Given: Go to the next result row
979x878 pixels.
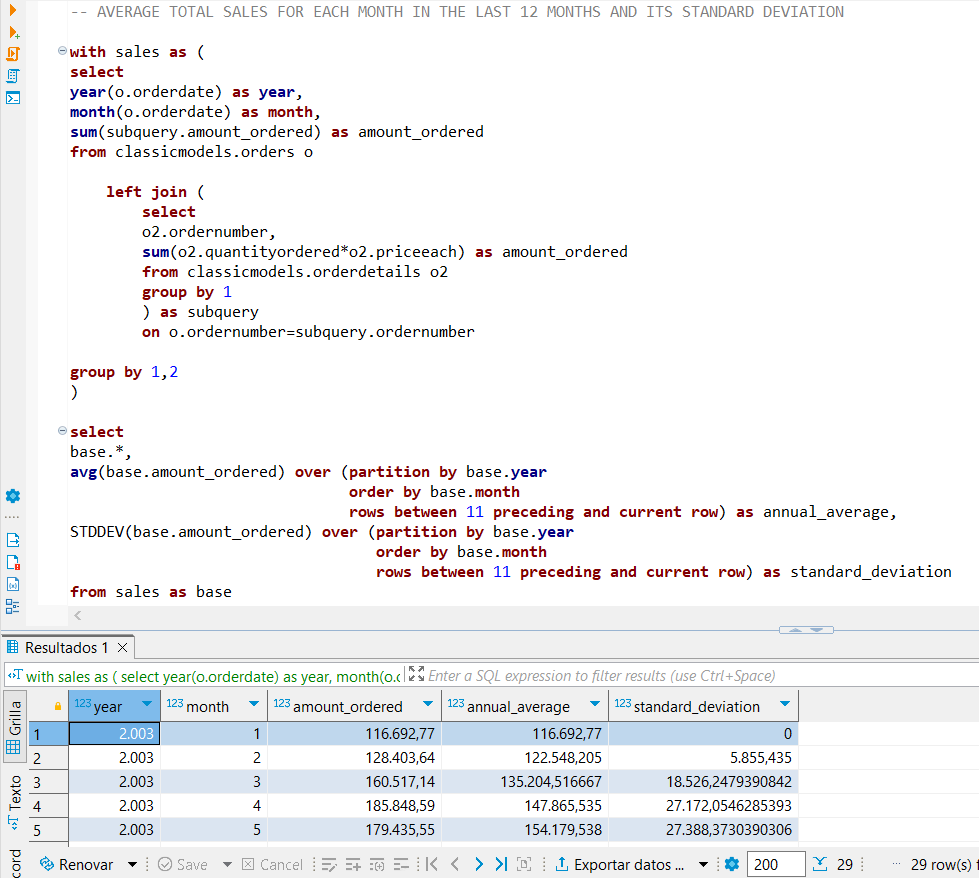Looking at the screenshot, I should (478, 864).
